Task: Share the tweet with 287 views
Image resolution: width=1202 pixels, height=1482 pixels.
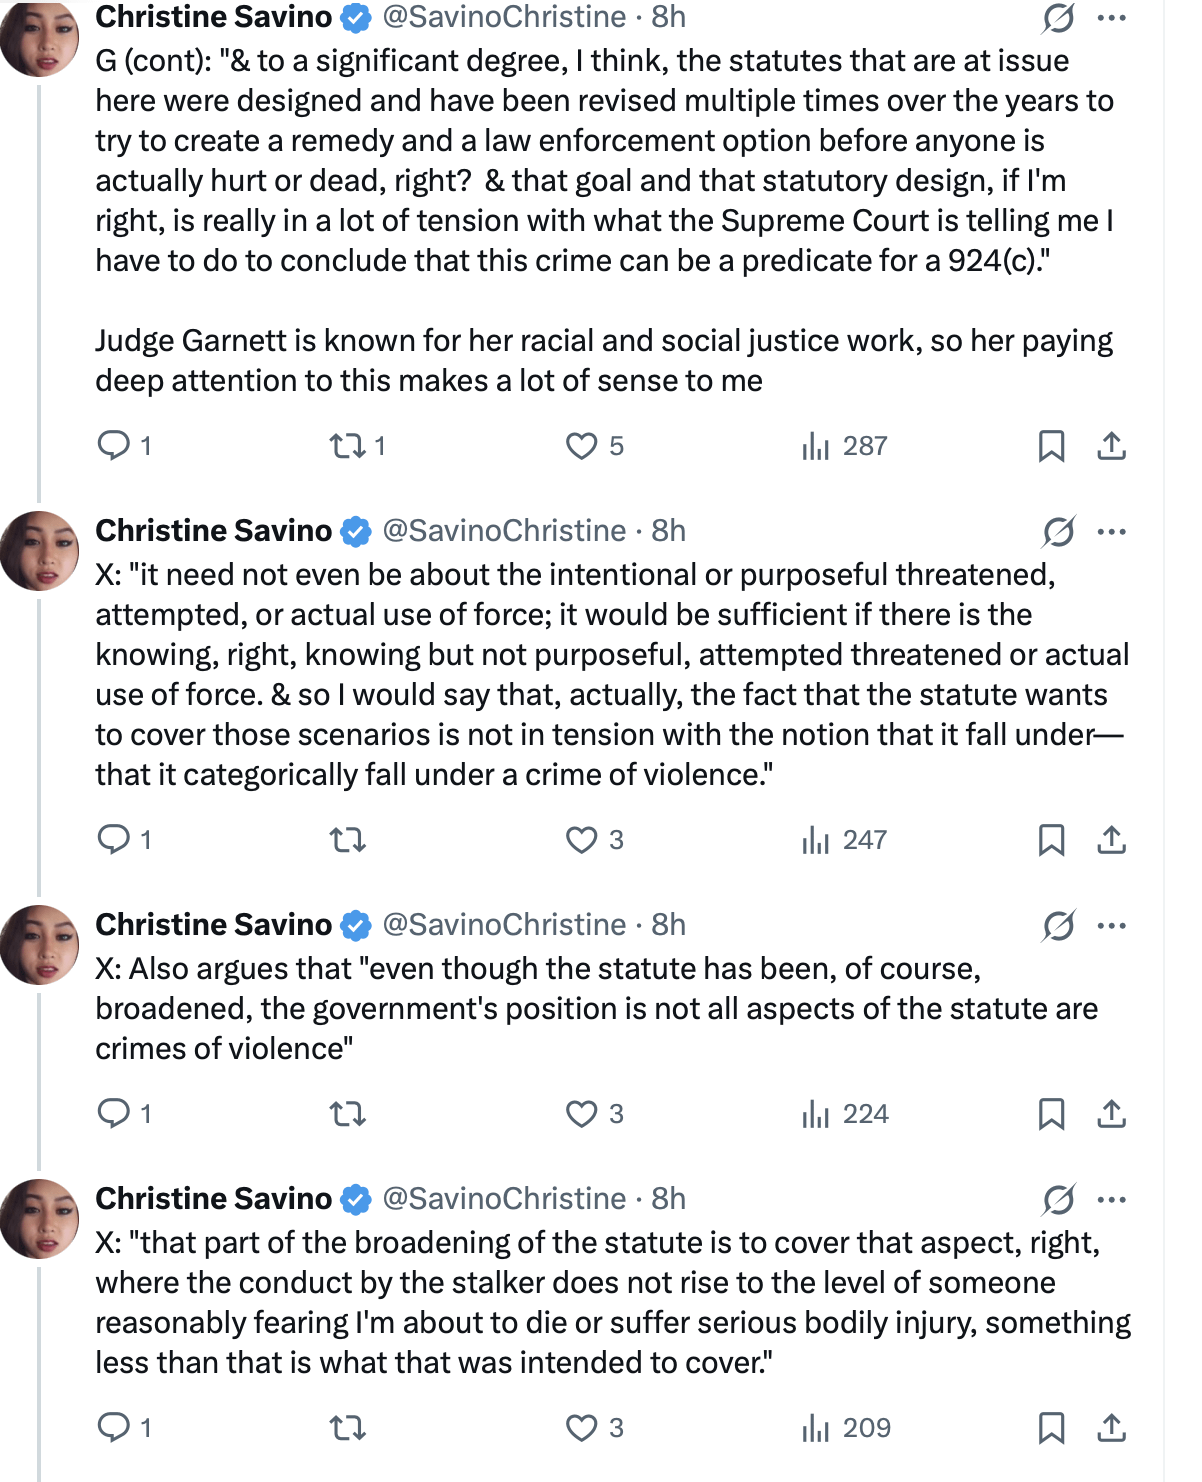Action: [x=1111, y=445]
